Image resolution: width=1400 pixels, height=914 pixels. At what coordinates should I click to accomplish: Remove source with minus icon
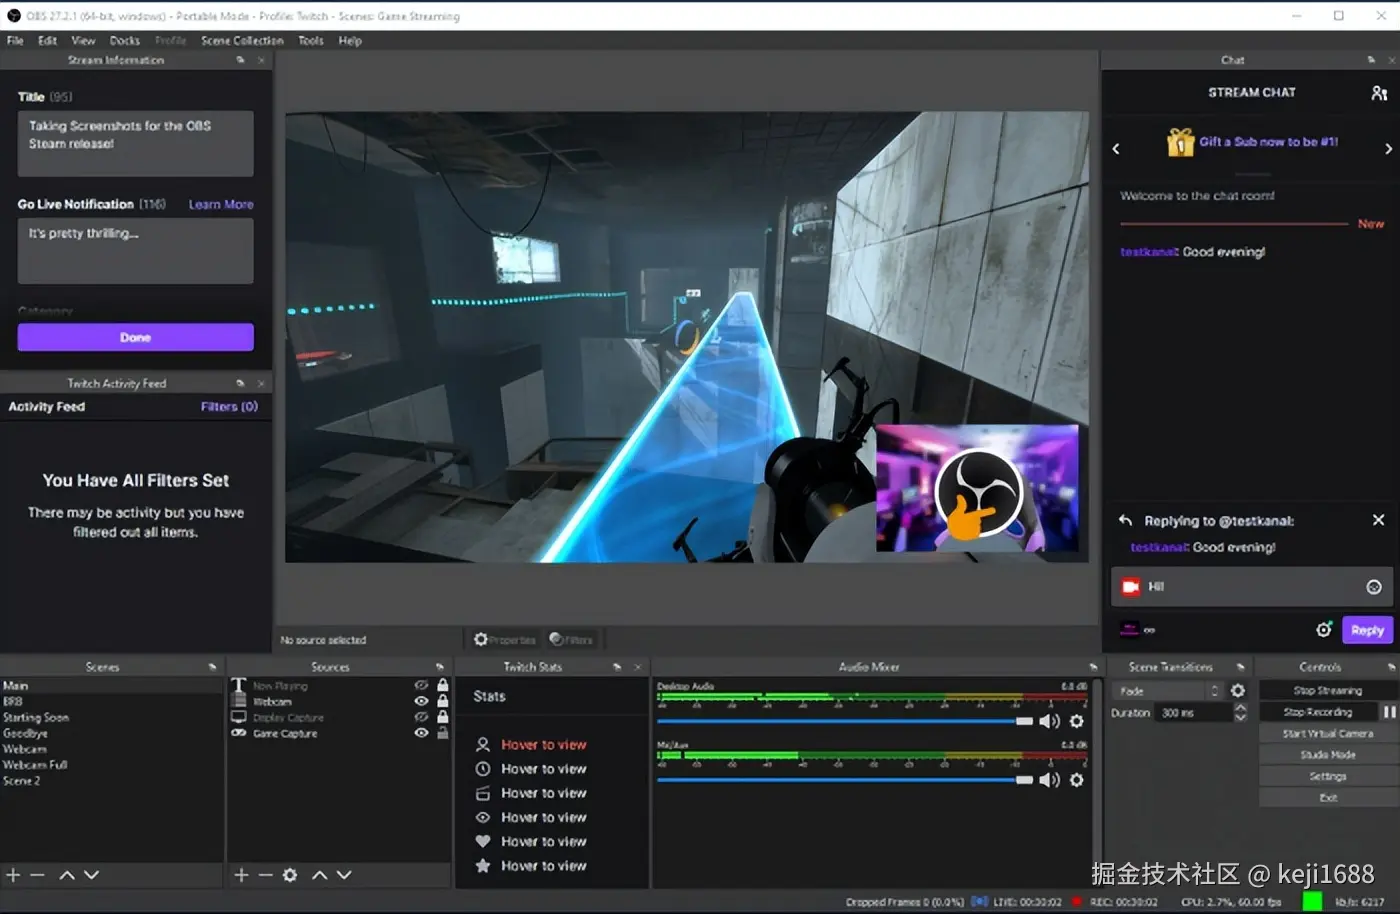(265, 875)
